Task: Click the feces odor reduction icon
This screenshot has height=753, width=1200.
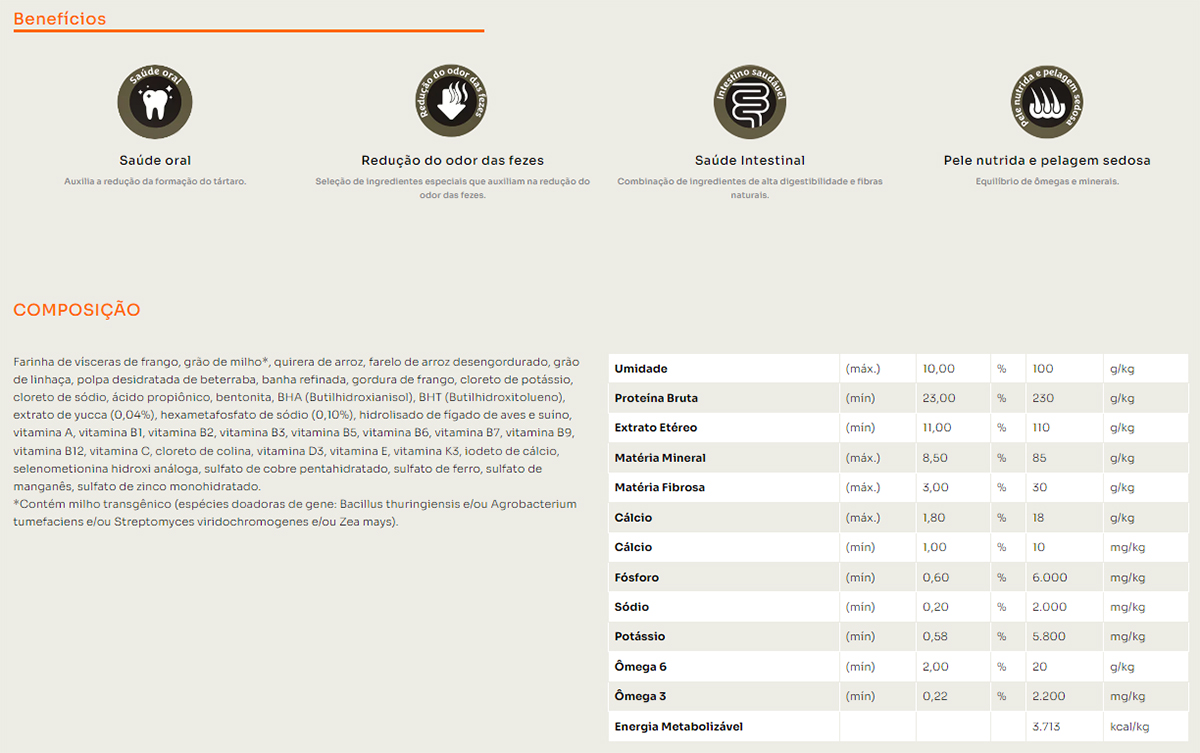Action: (x=452, y=102)
